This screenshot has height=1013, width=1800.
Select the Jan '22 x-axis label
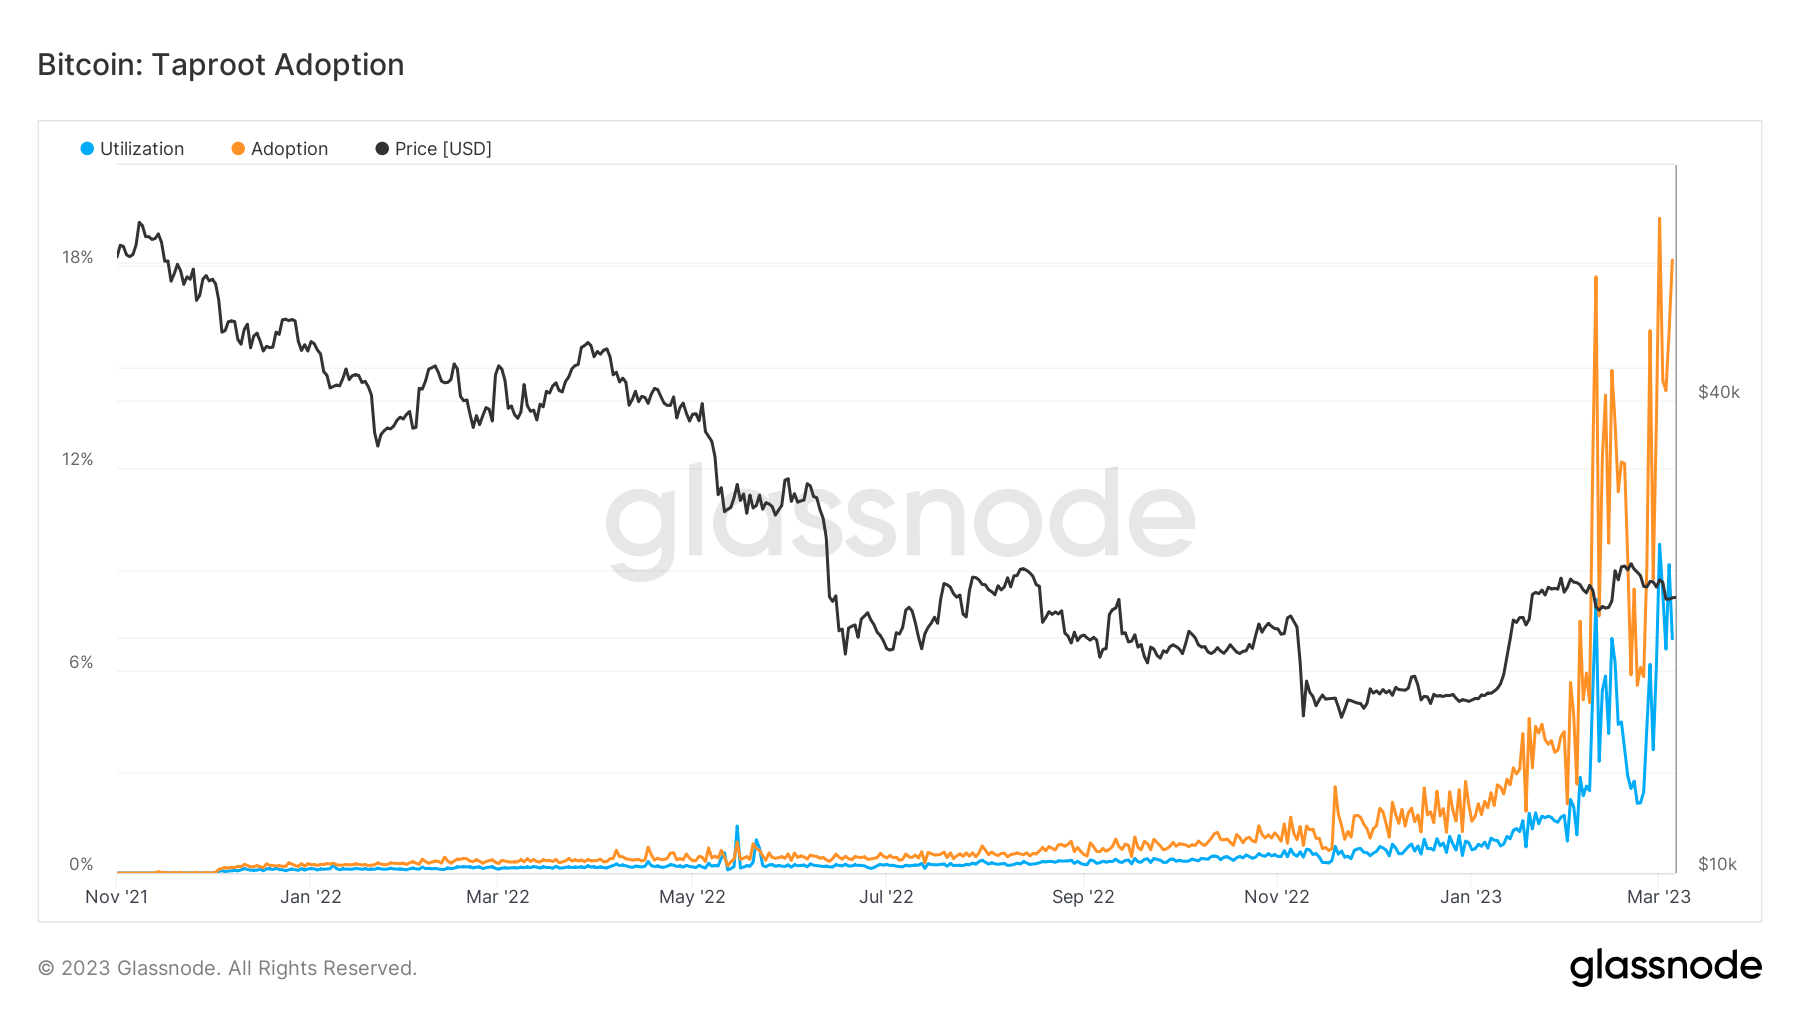pos(311,897)
